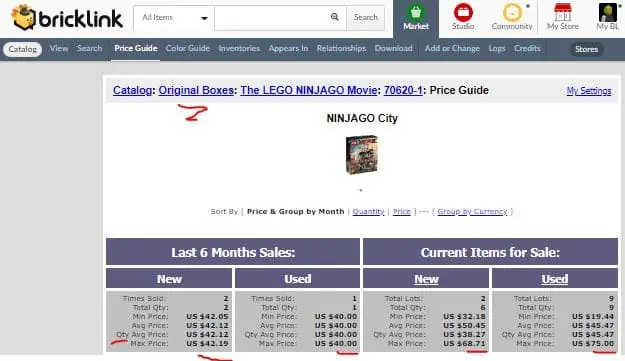Open the Studio icon

pos(463,12)
